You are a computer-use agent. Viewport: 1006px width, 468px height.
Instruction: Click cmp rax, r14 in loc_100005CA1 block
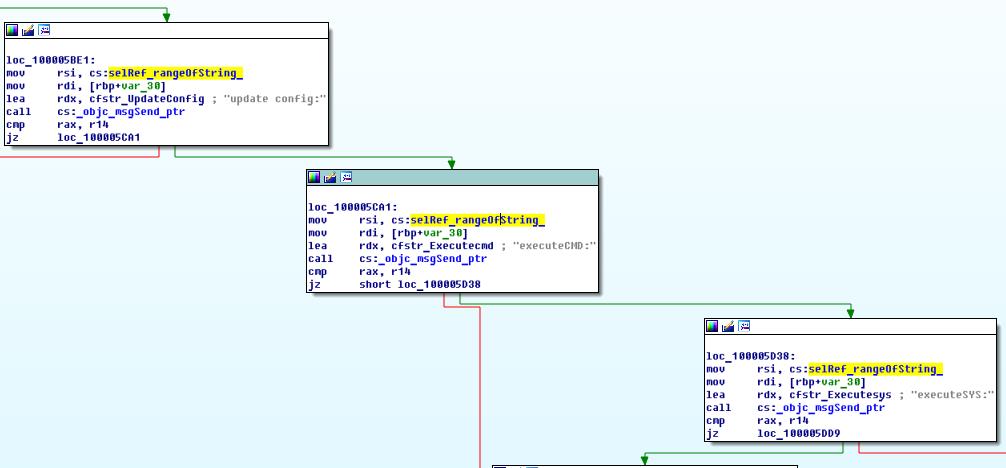click(359, 272)
